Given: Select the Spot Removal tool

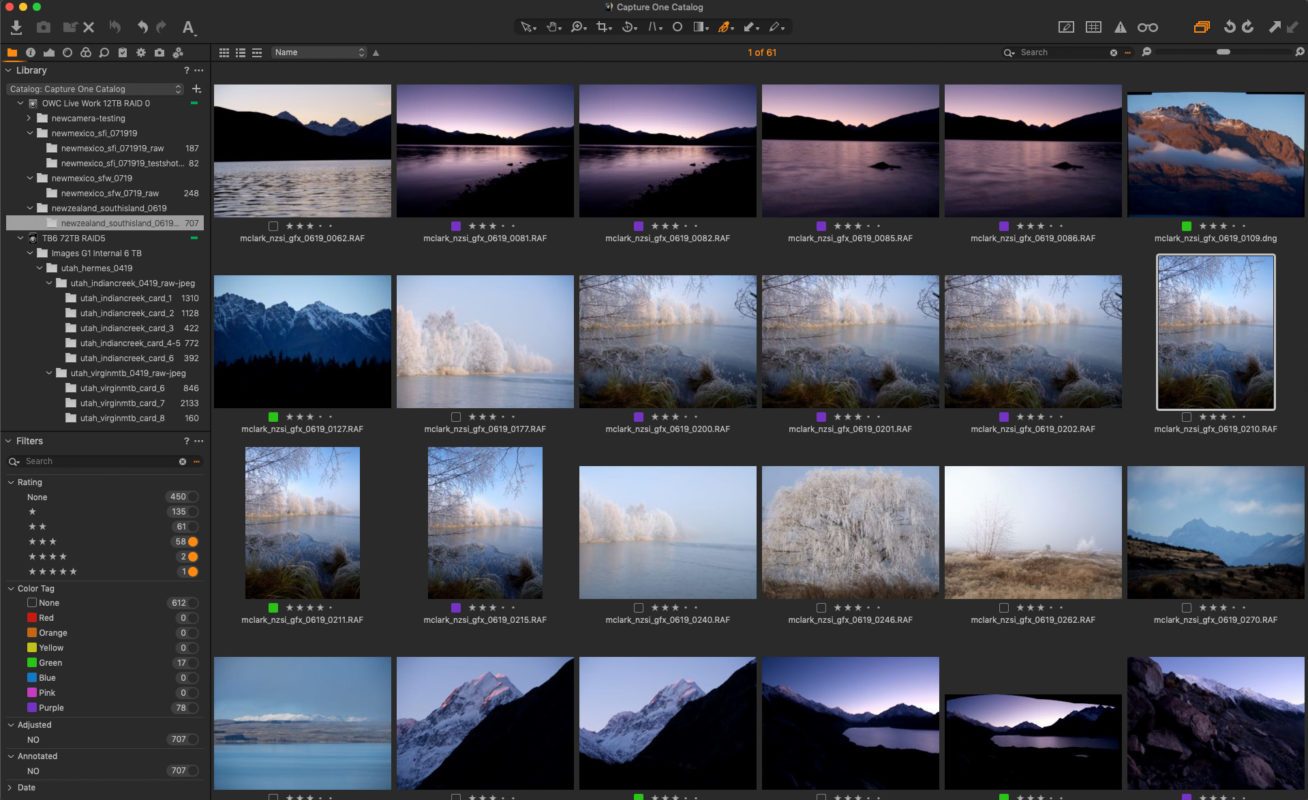Looking at the screenshot, I should (x=678, y=27).
